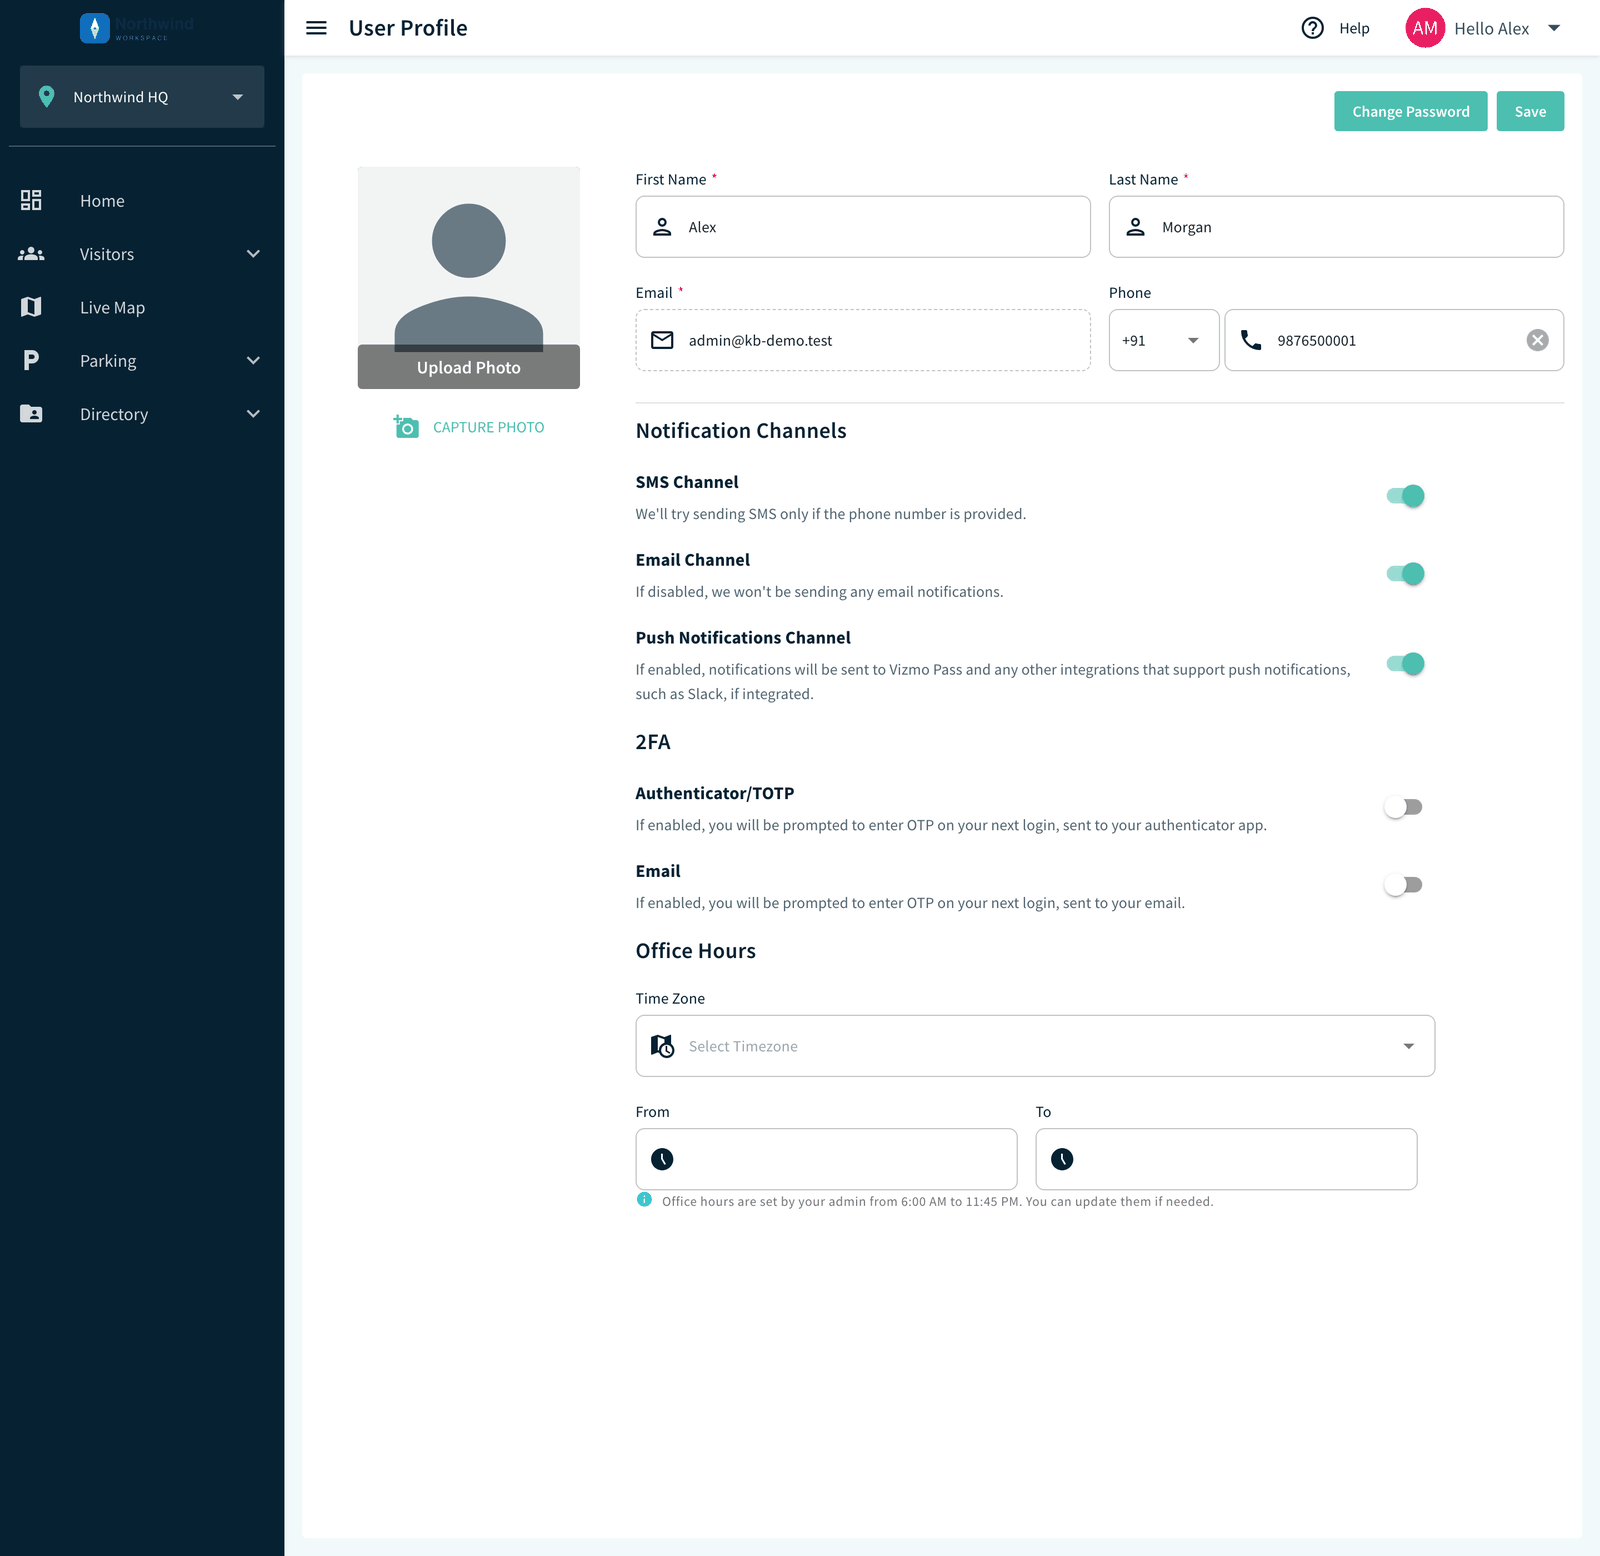Viewport: 1600px width, 1556px height.
Task: Click the Email input admin@kb-demo.test
Action: tap(863, 340)
